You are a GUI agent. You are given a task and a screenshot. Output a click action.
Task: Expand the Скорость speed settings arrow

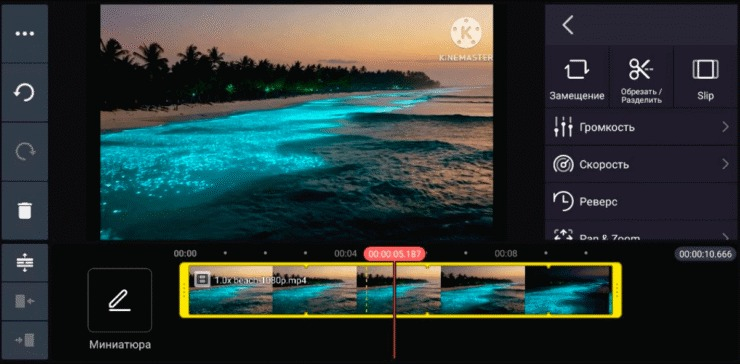coord(725,164)
